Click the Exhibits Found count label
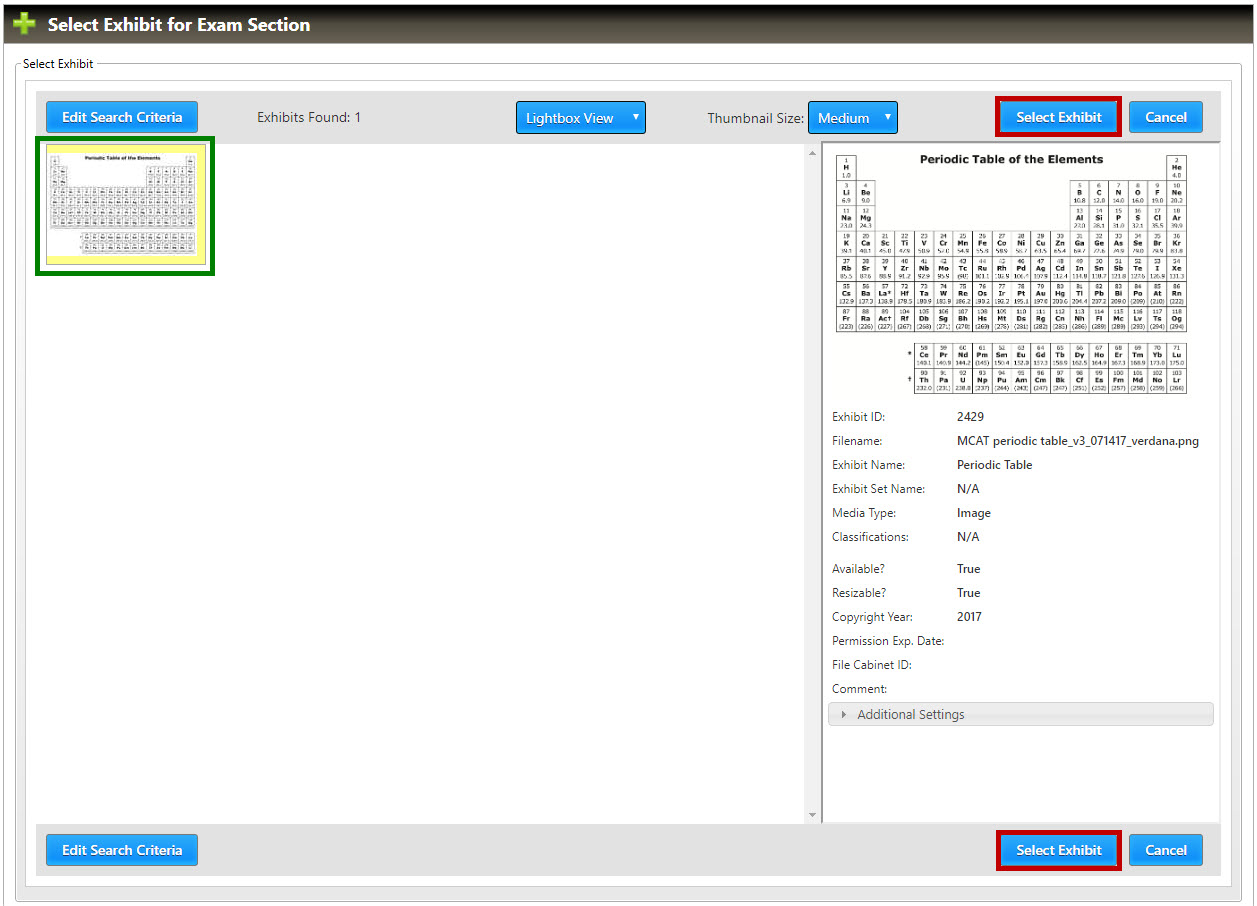Viewport: 1257px width, 906px height. pos(309,118)
